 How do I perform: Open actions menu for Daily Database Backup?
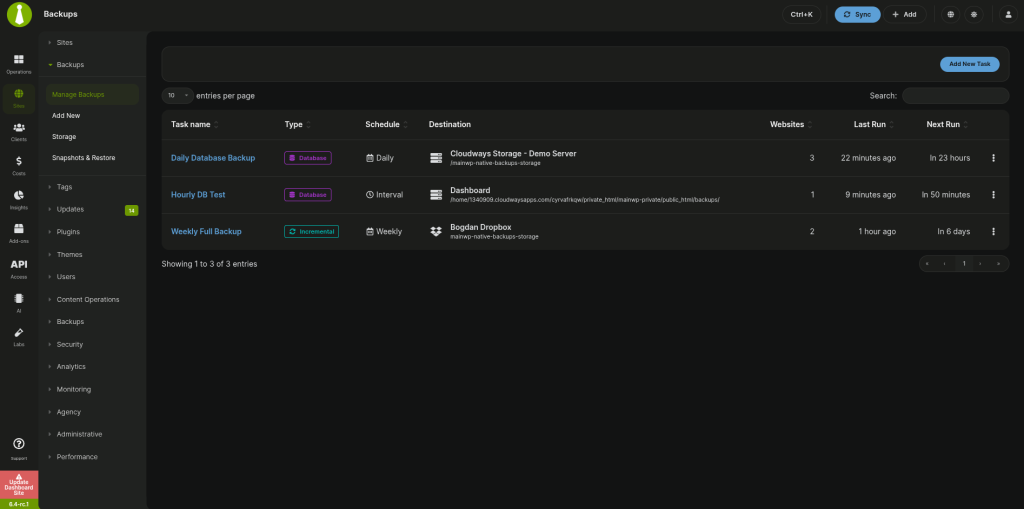(x=993, y=158)
